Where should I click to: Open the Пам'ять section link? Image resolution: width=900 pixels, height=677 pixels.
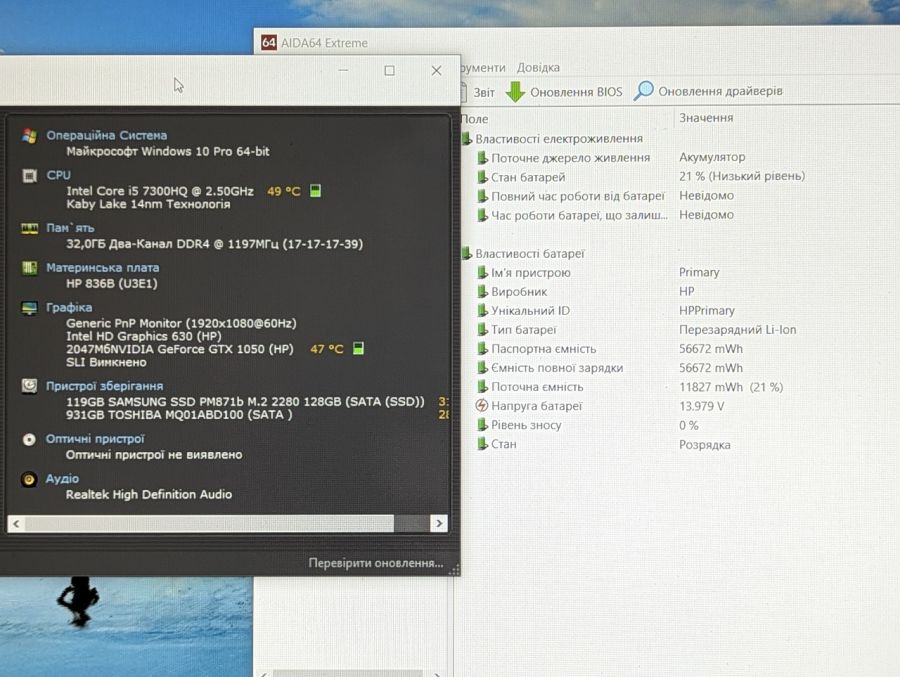[70, 228]
